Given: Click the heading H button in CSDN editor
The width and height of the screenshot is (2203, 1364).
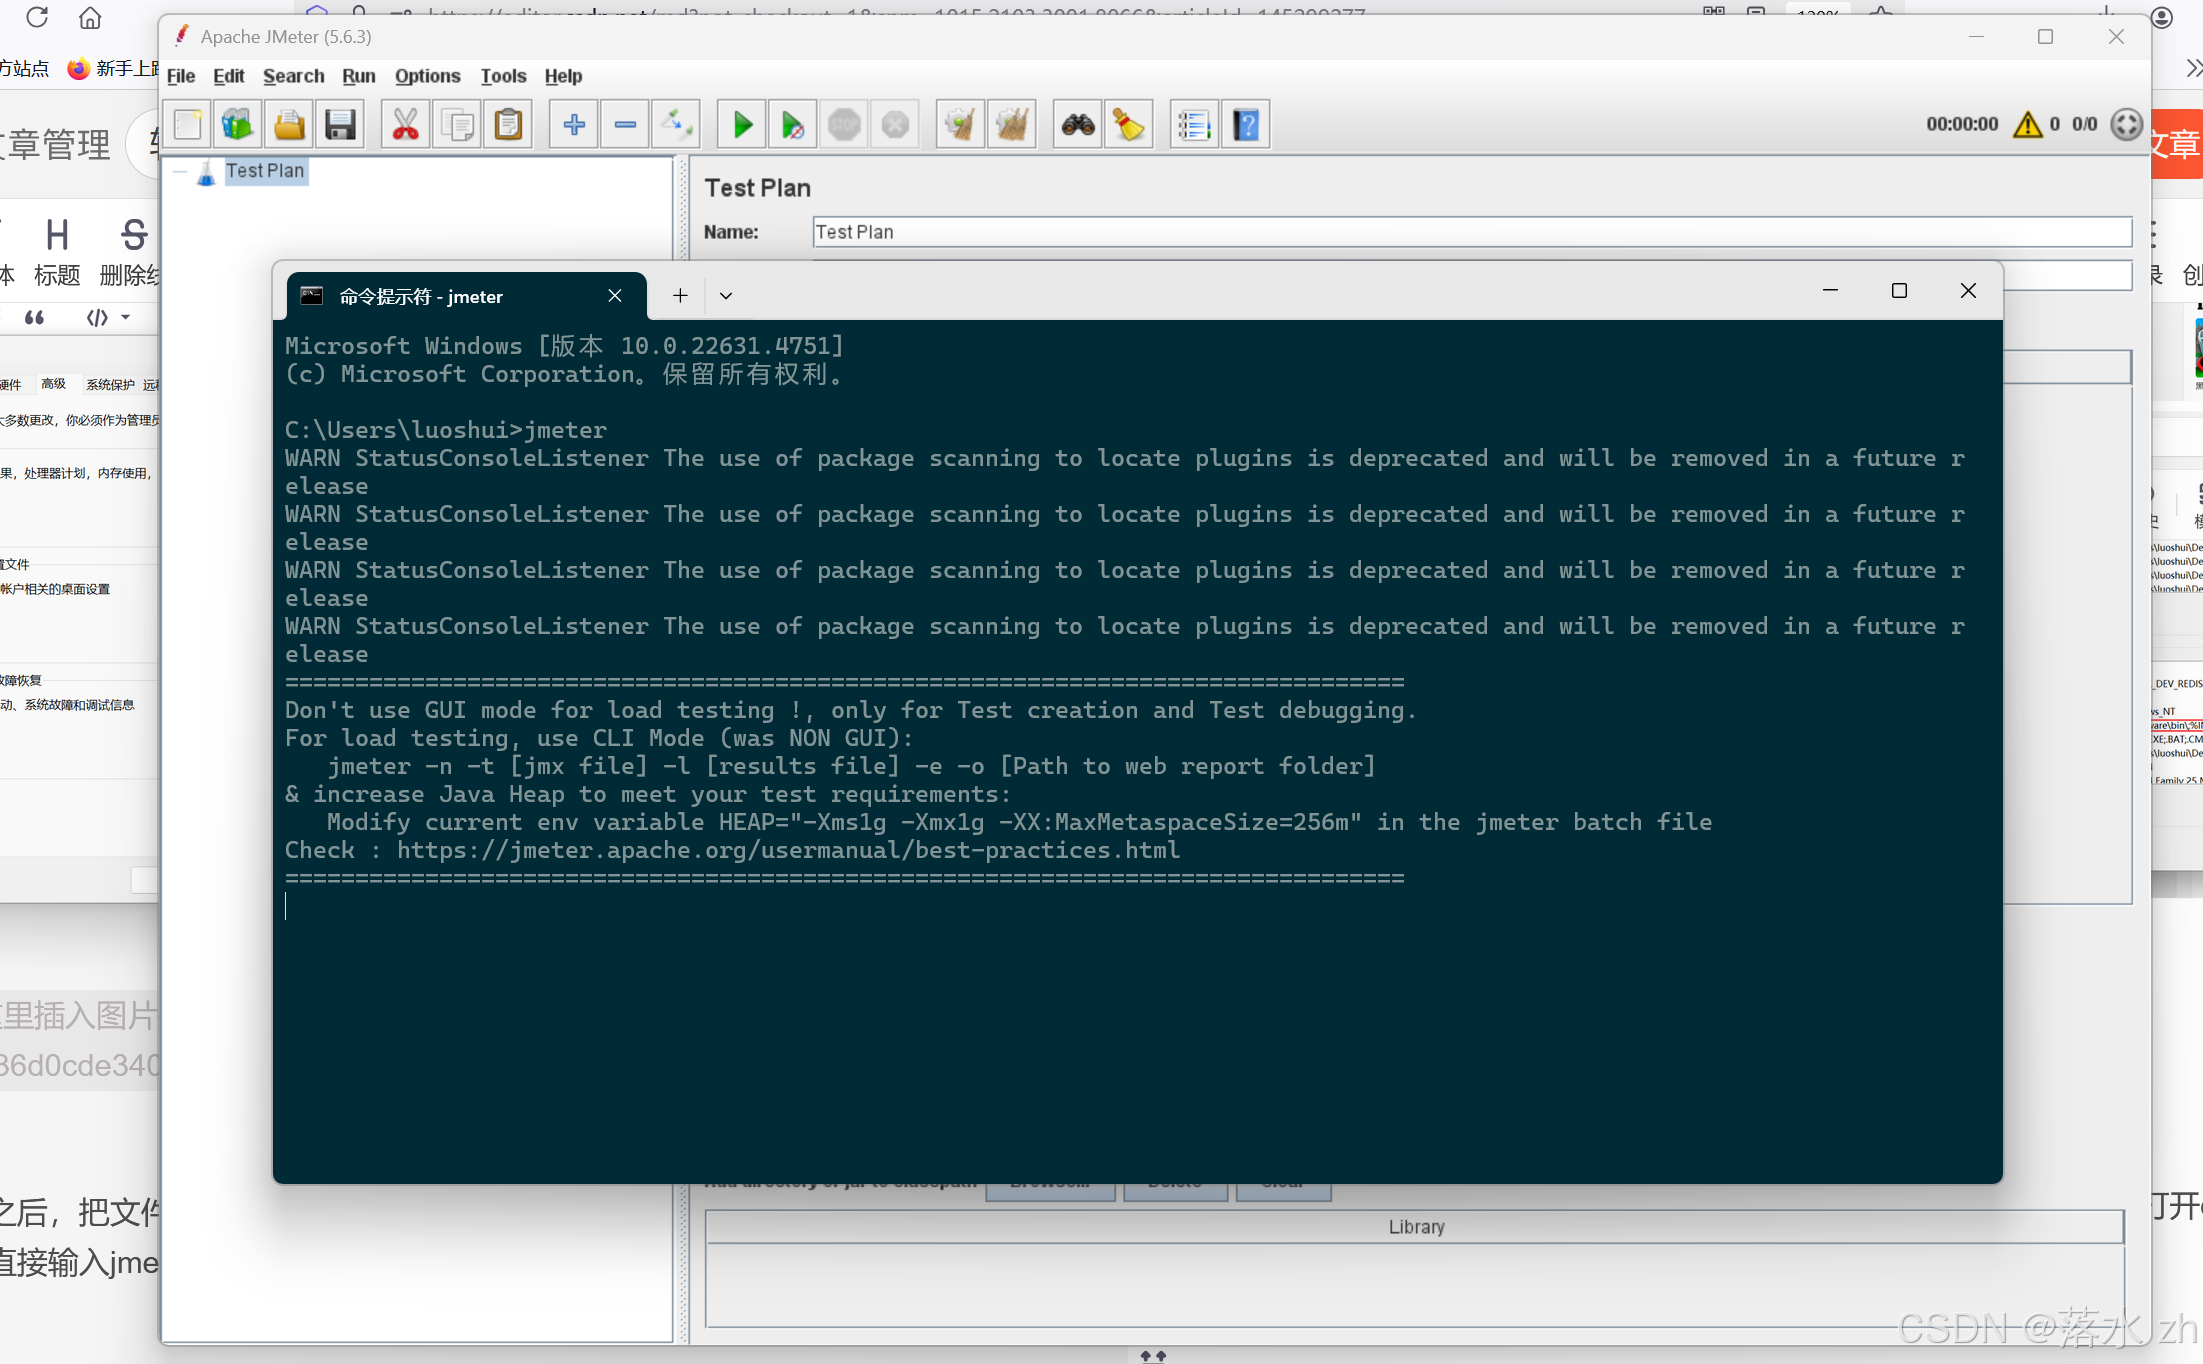Looking at the screenshot, I should coord(57,253).
